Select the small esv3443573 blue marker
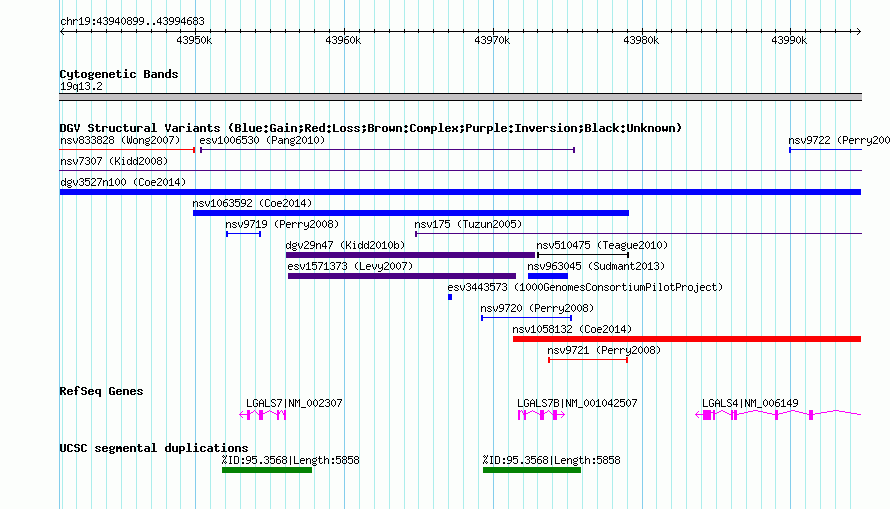This screenshot has height=509, width=890. point(450,297)
